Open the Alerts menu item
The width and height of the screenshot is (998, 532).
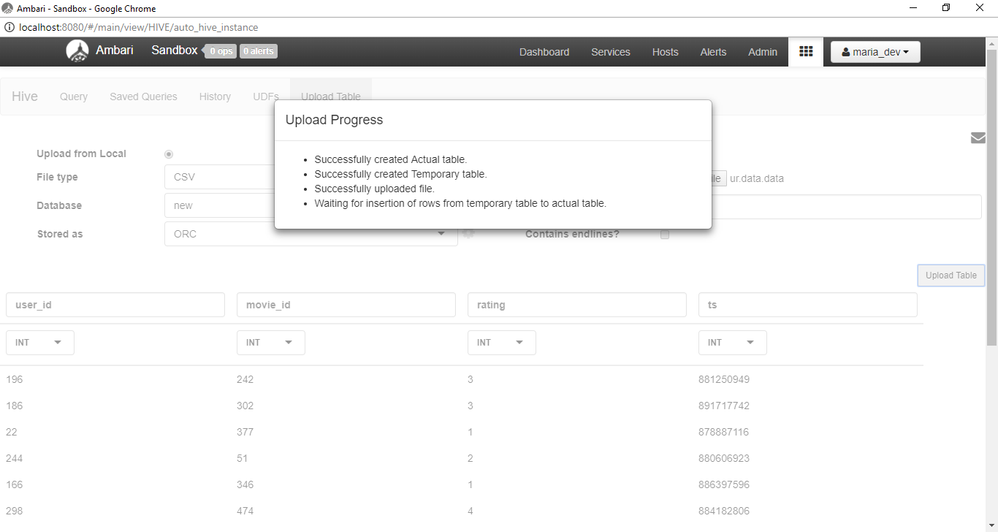click(713, 52)
